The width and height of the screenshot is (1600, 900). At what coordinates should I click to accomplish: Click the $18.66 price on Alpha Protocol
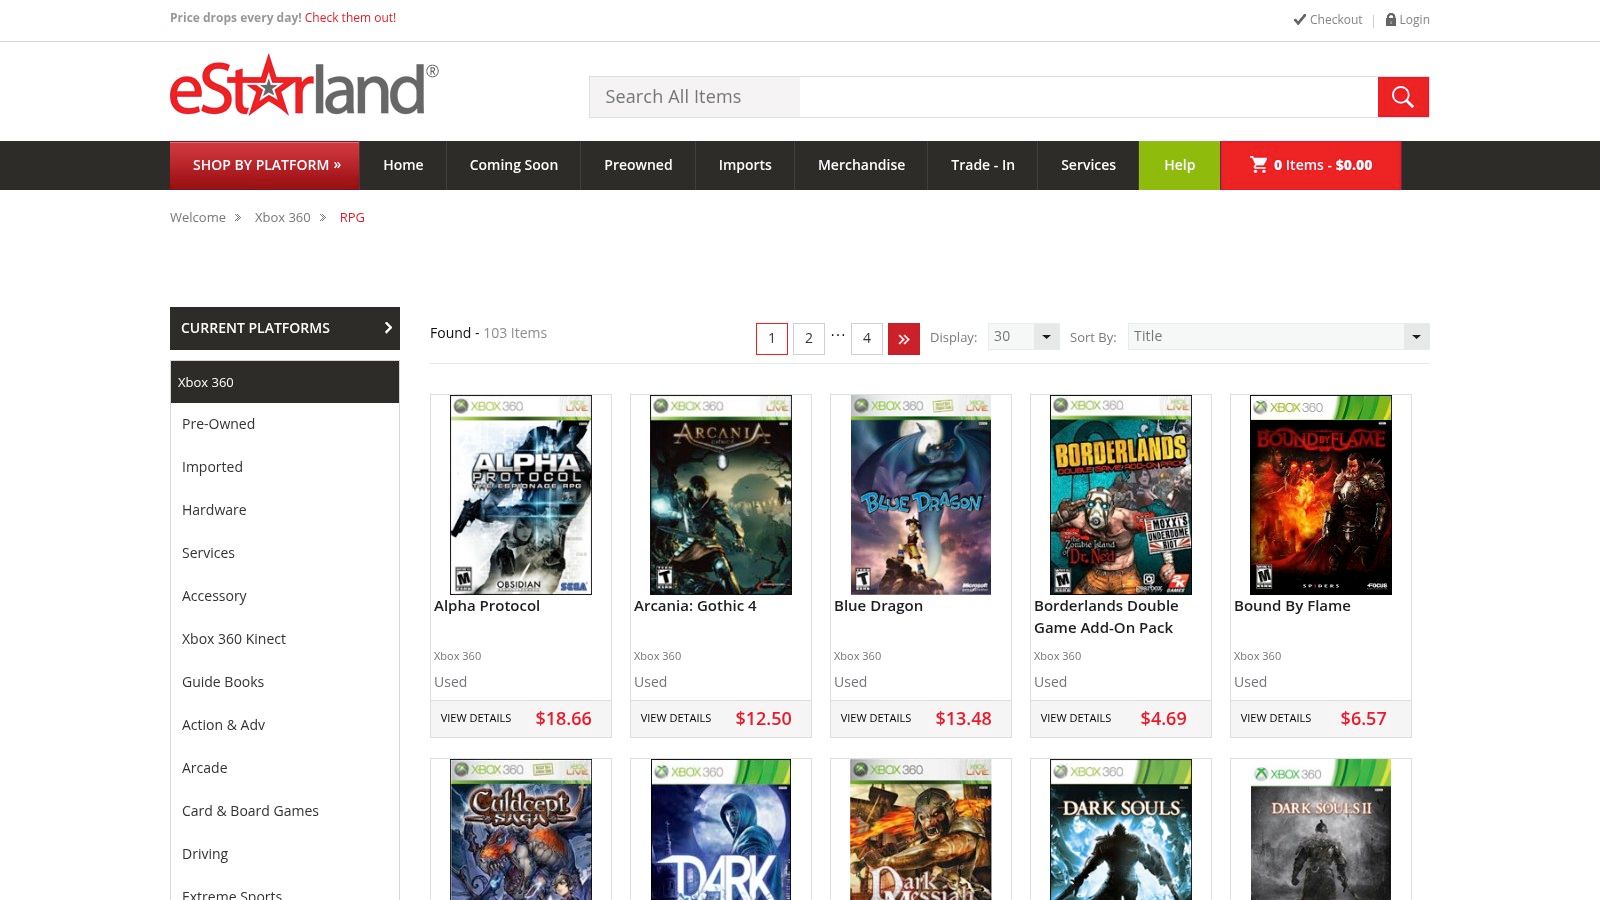(564, 719)
